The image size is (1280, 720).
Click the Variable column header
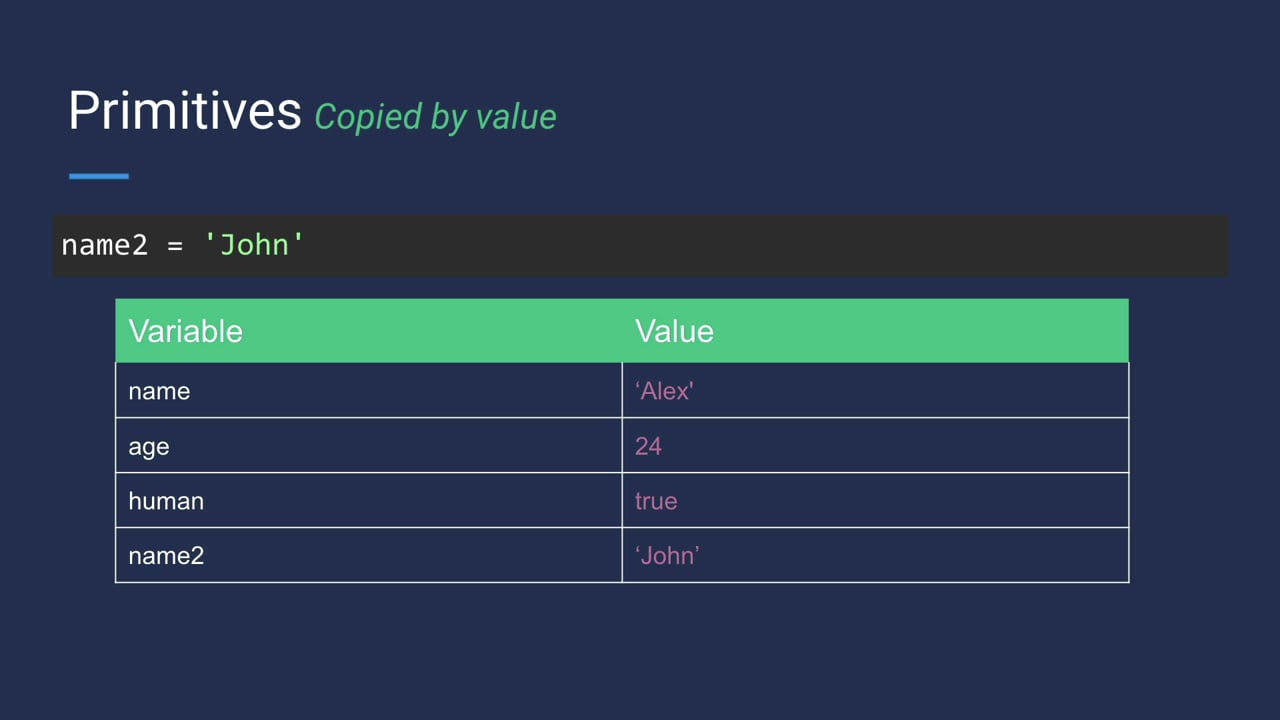[368, 331]
